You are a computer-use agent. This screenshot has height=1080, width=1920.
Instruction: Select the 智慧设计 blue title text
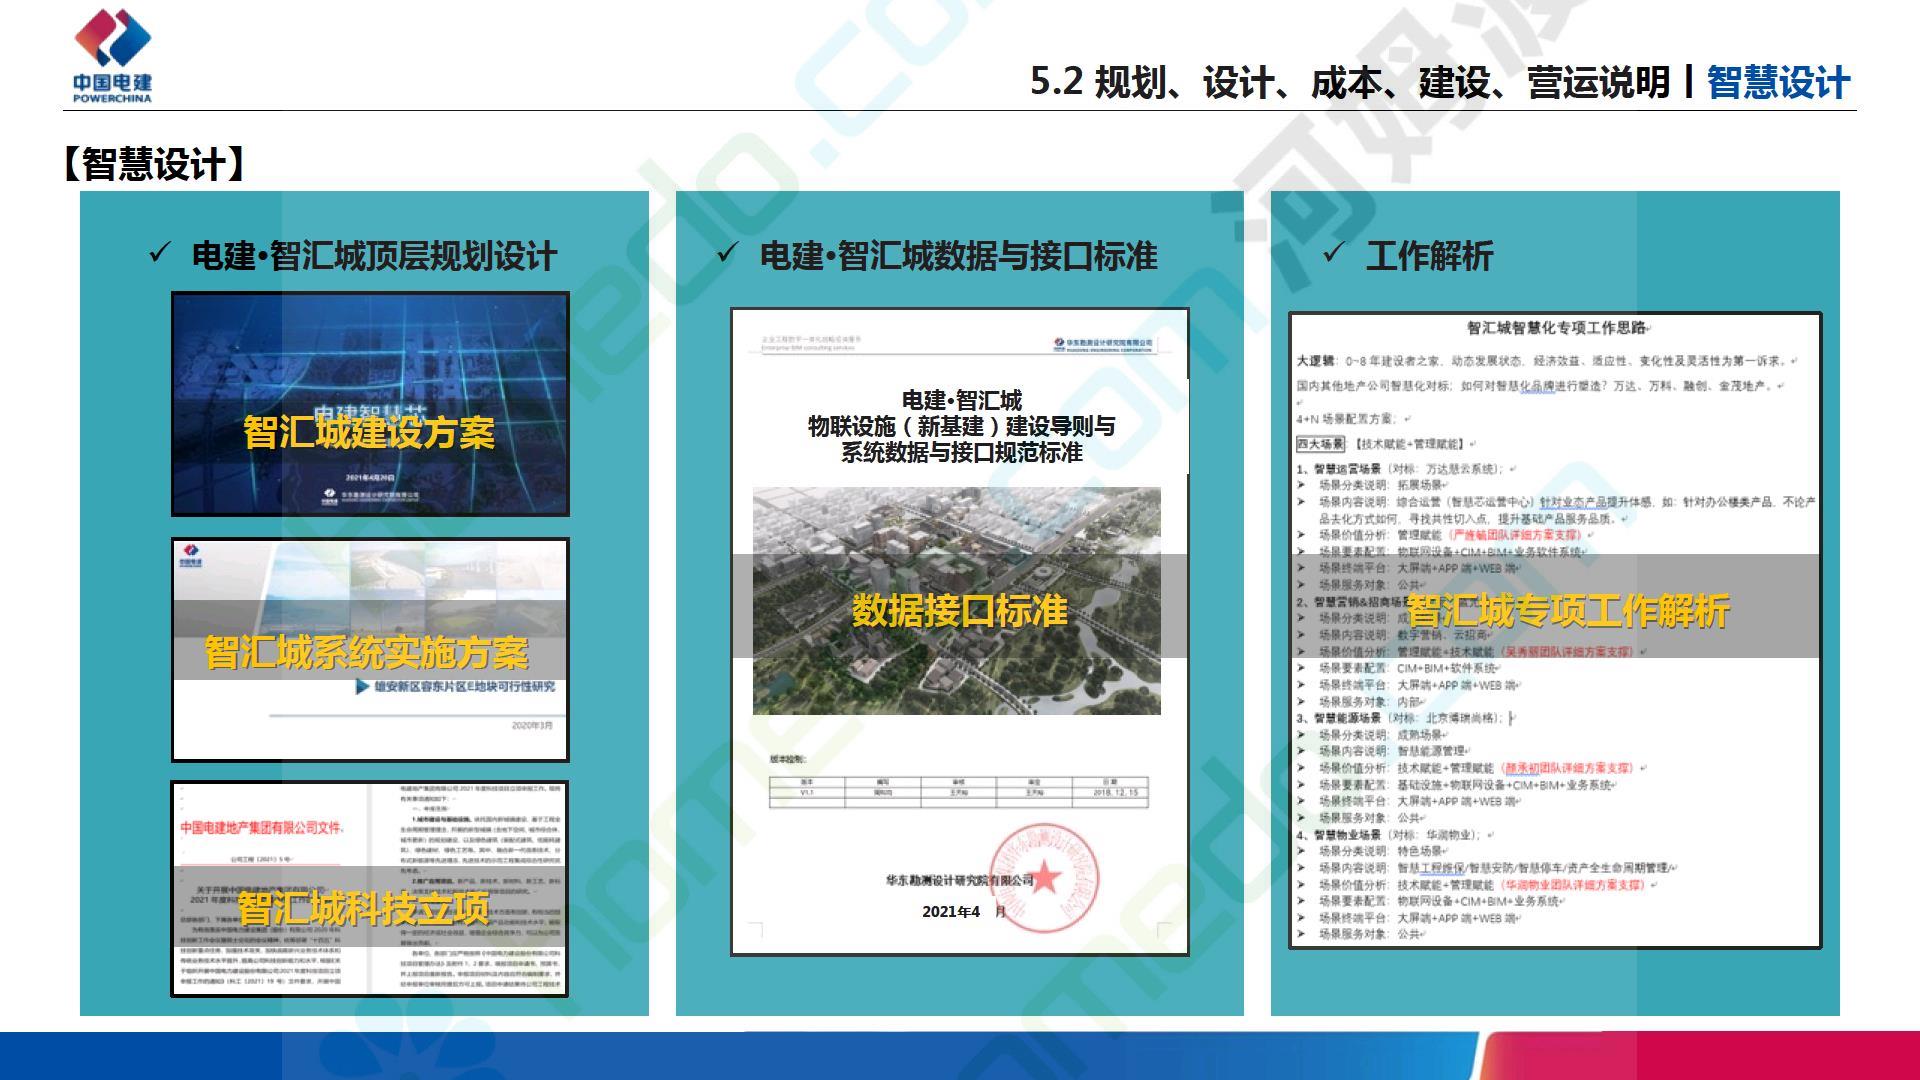coord(1777,82)
